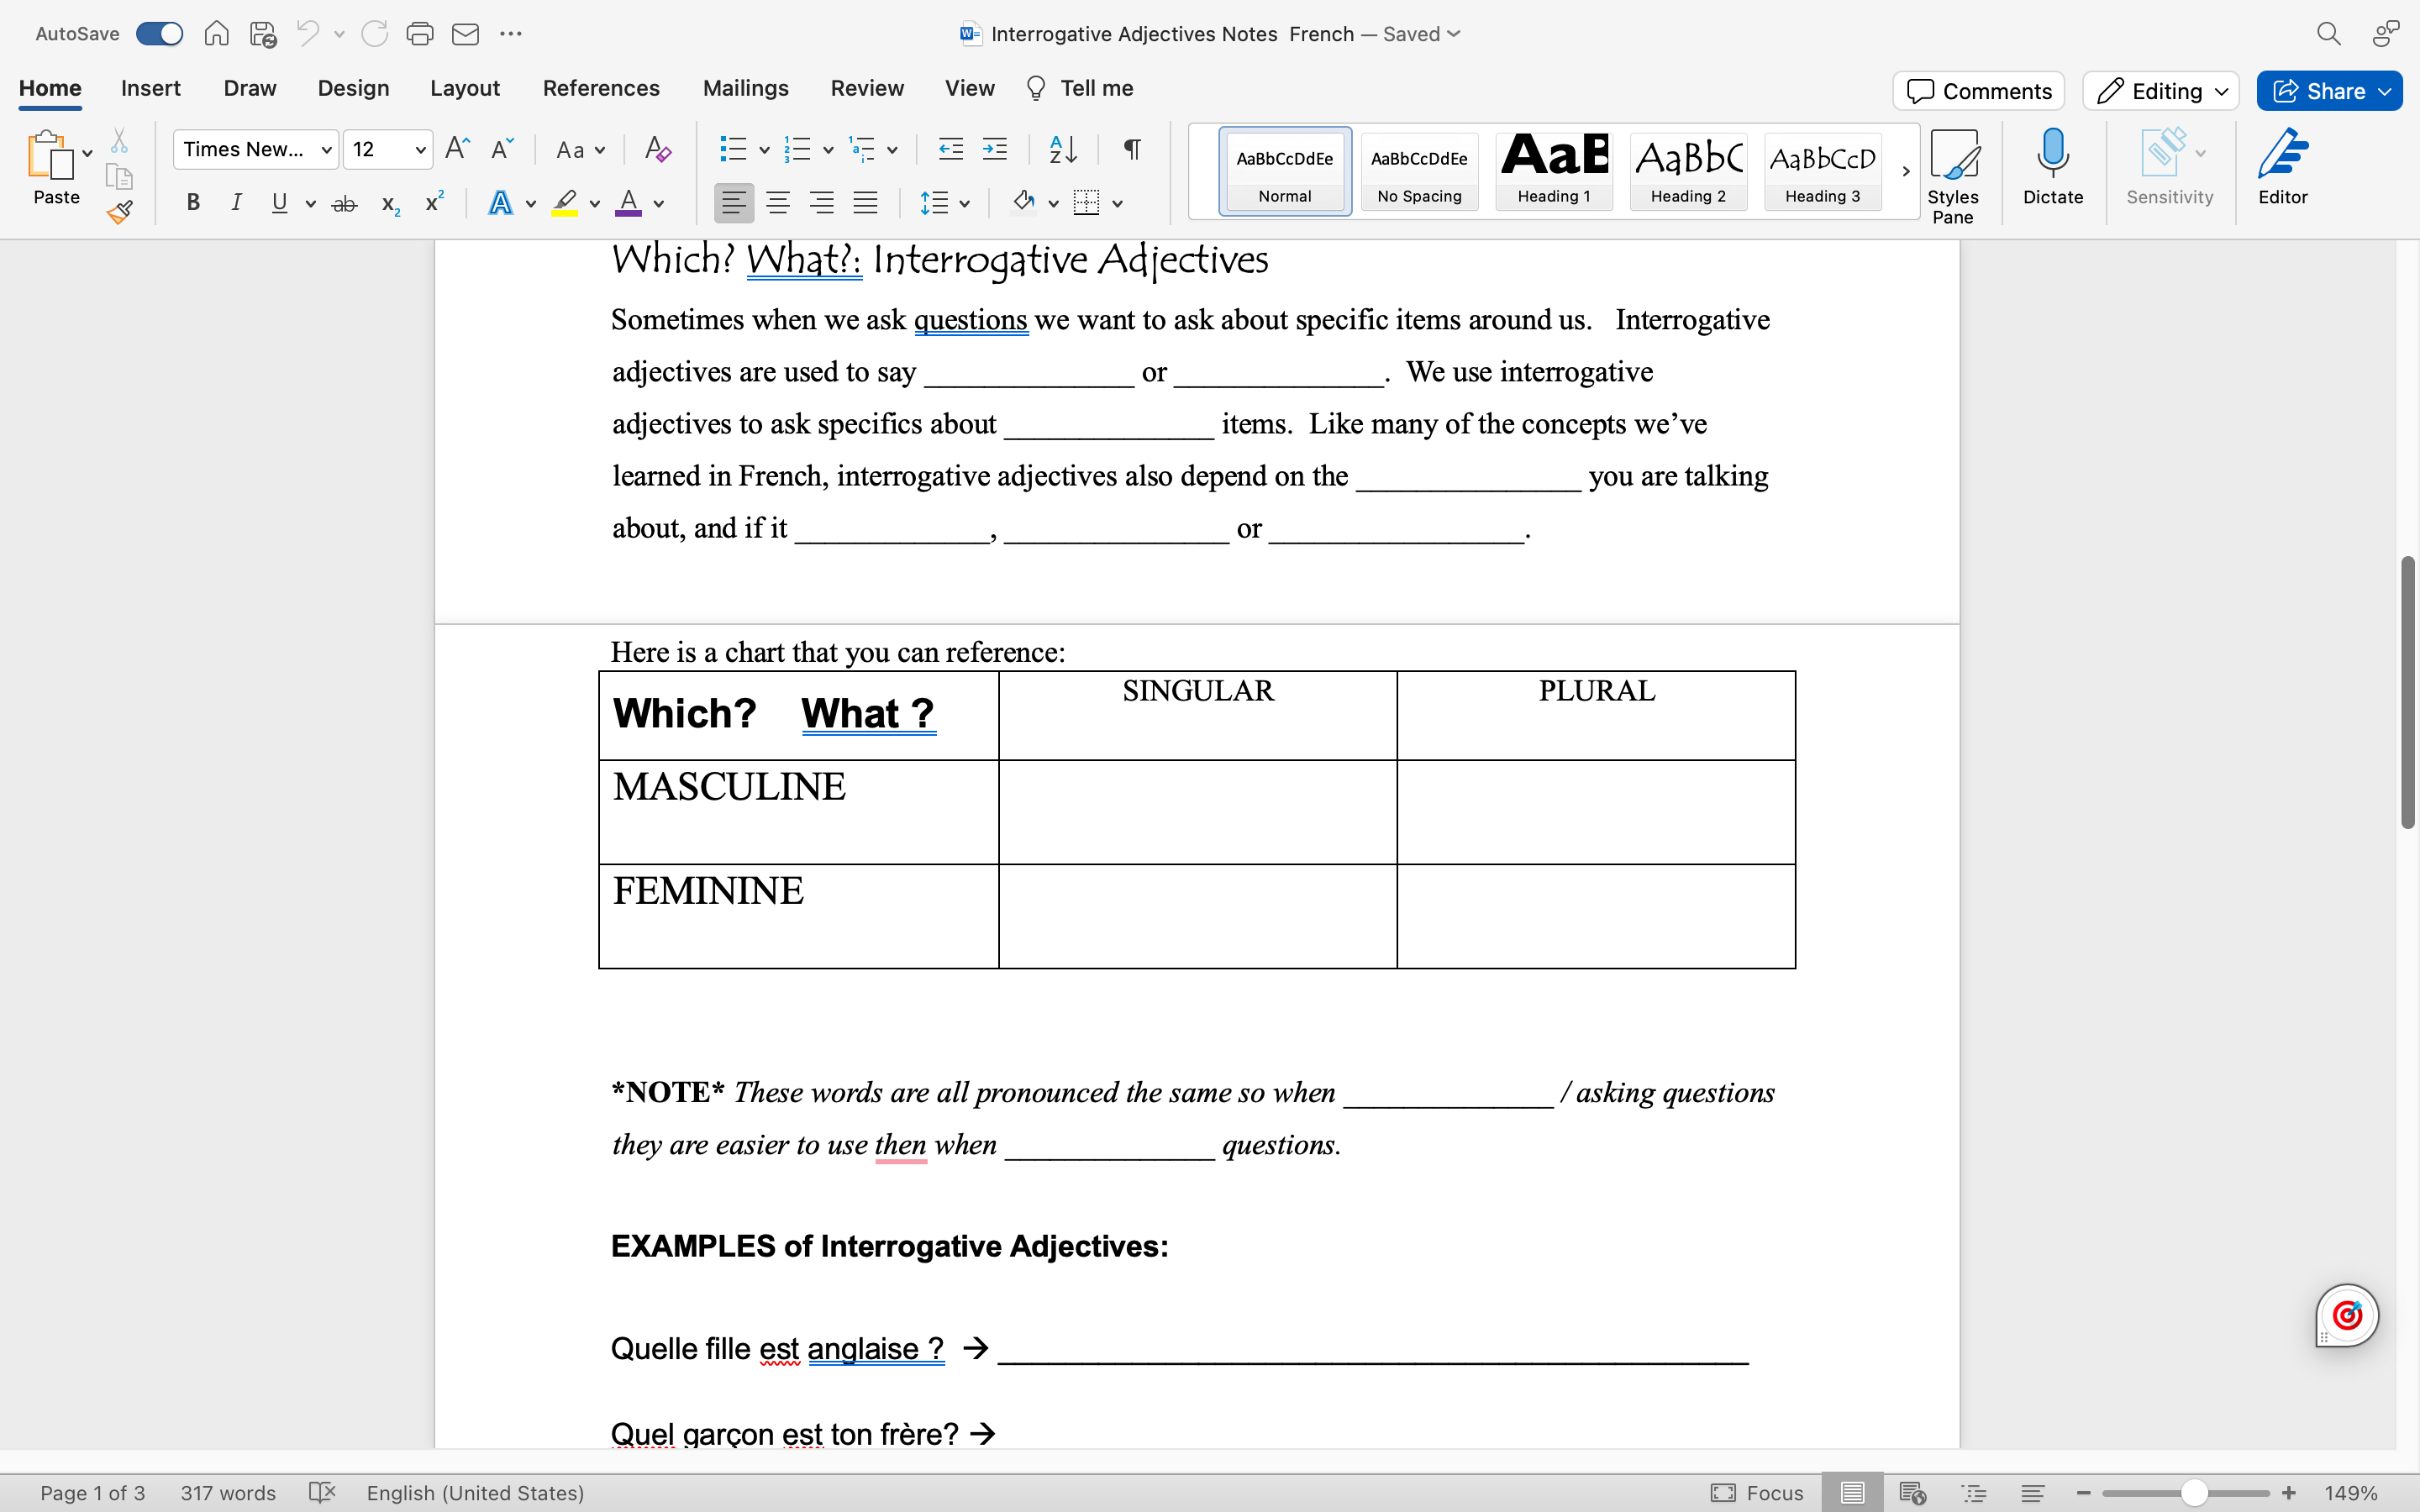Image resolution: width=2420 pixels, height=1512 pixels.
Task: Click the Print icon in title bar
Action: [420, 34]
